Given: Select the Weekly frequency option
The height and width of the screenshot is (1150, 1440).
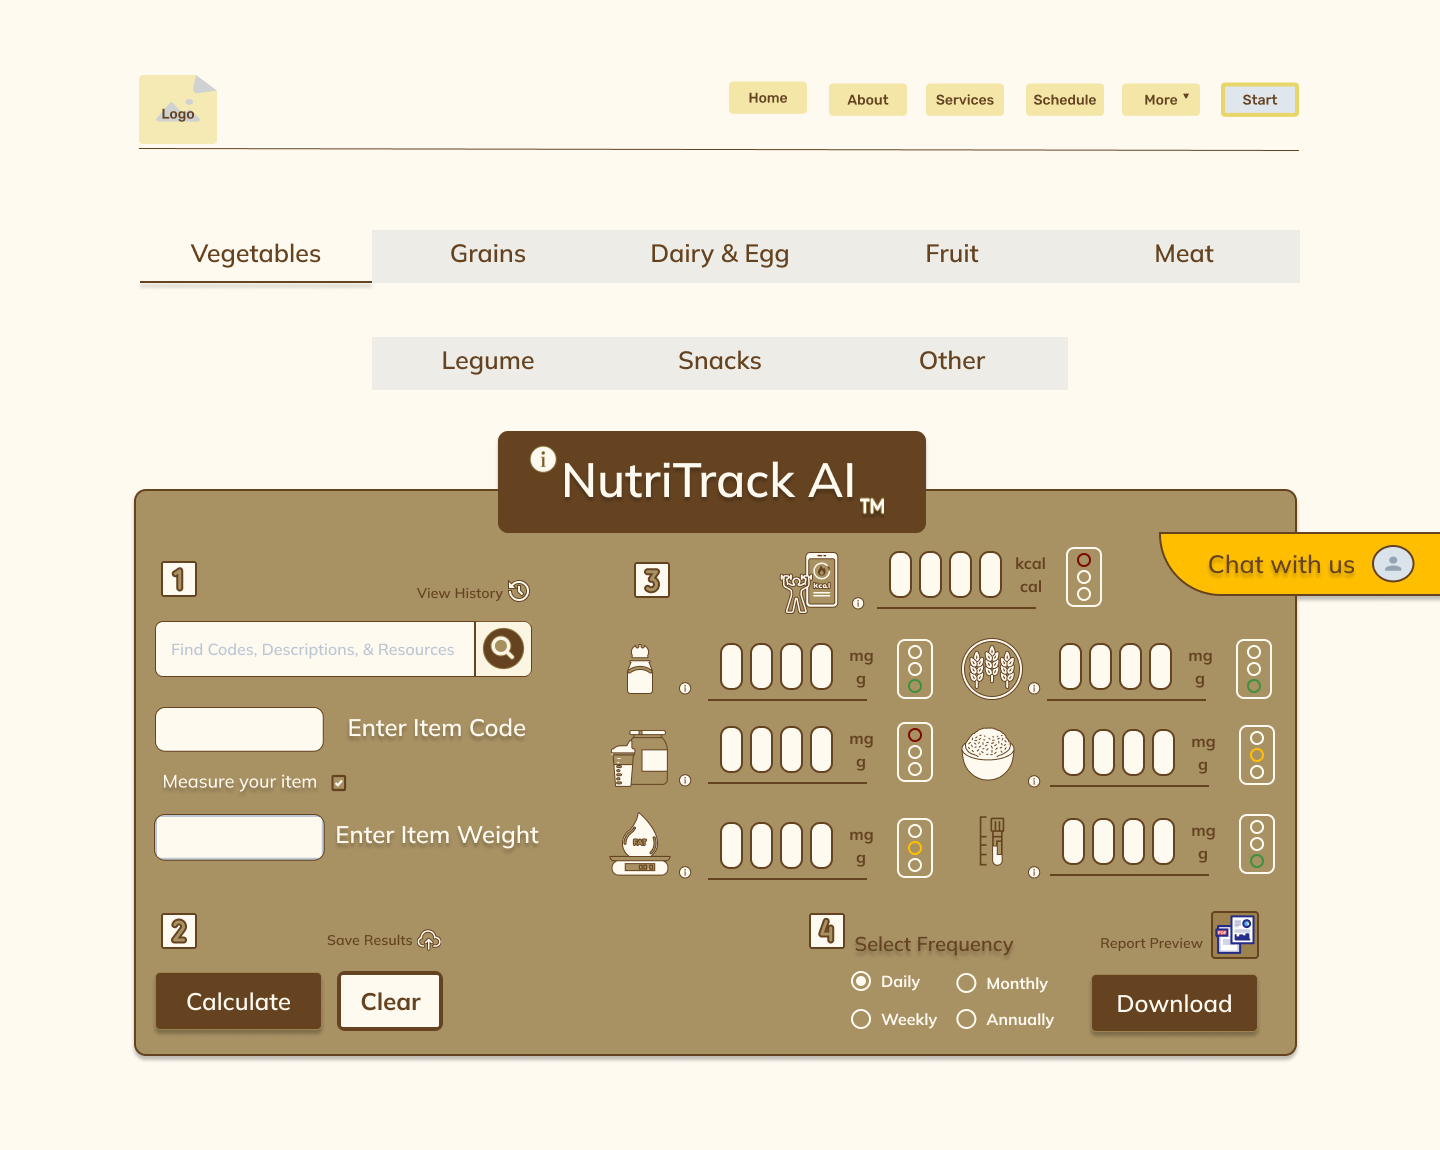Looking at the screenshot, I should coord(861,1019).
